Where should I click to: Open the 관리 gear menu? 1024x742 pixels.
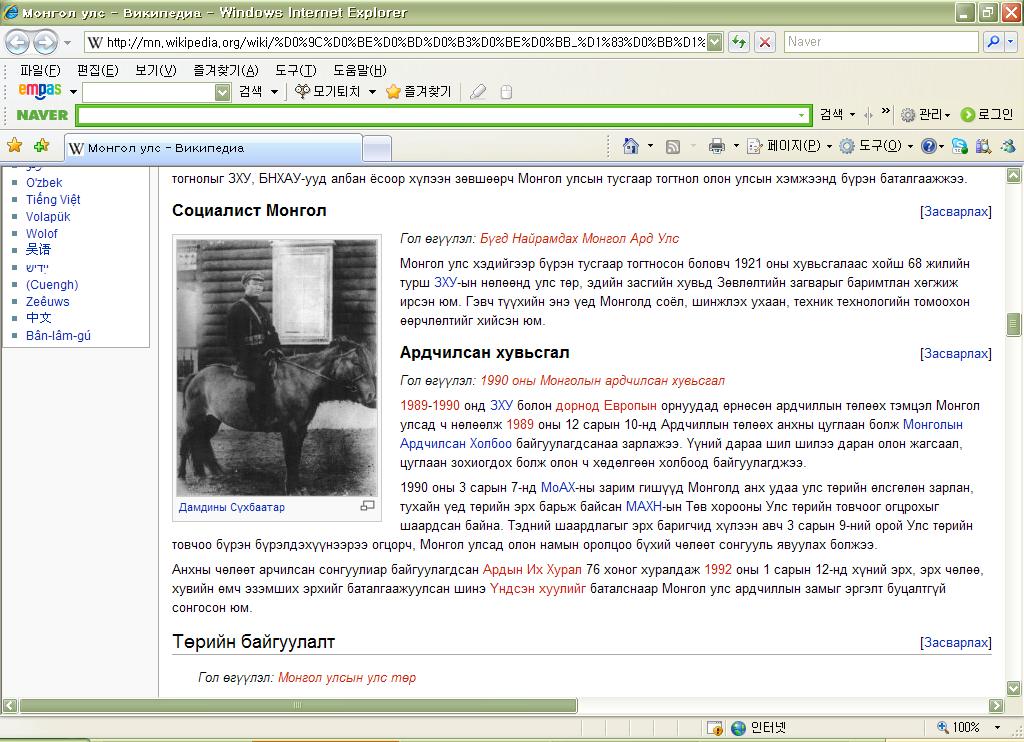click(x=925, y=115)
